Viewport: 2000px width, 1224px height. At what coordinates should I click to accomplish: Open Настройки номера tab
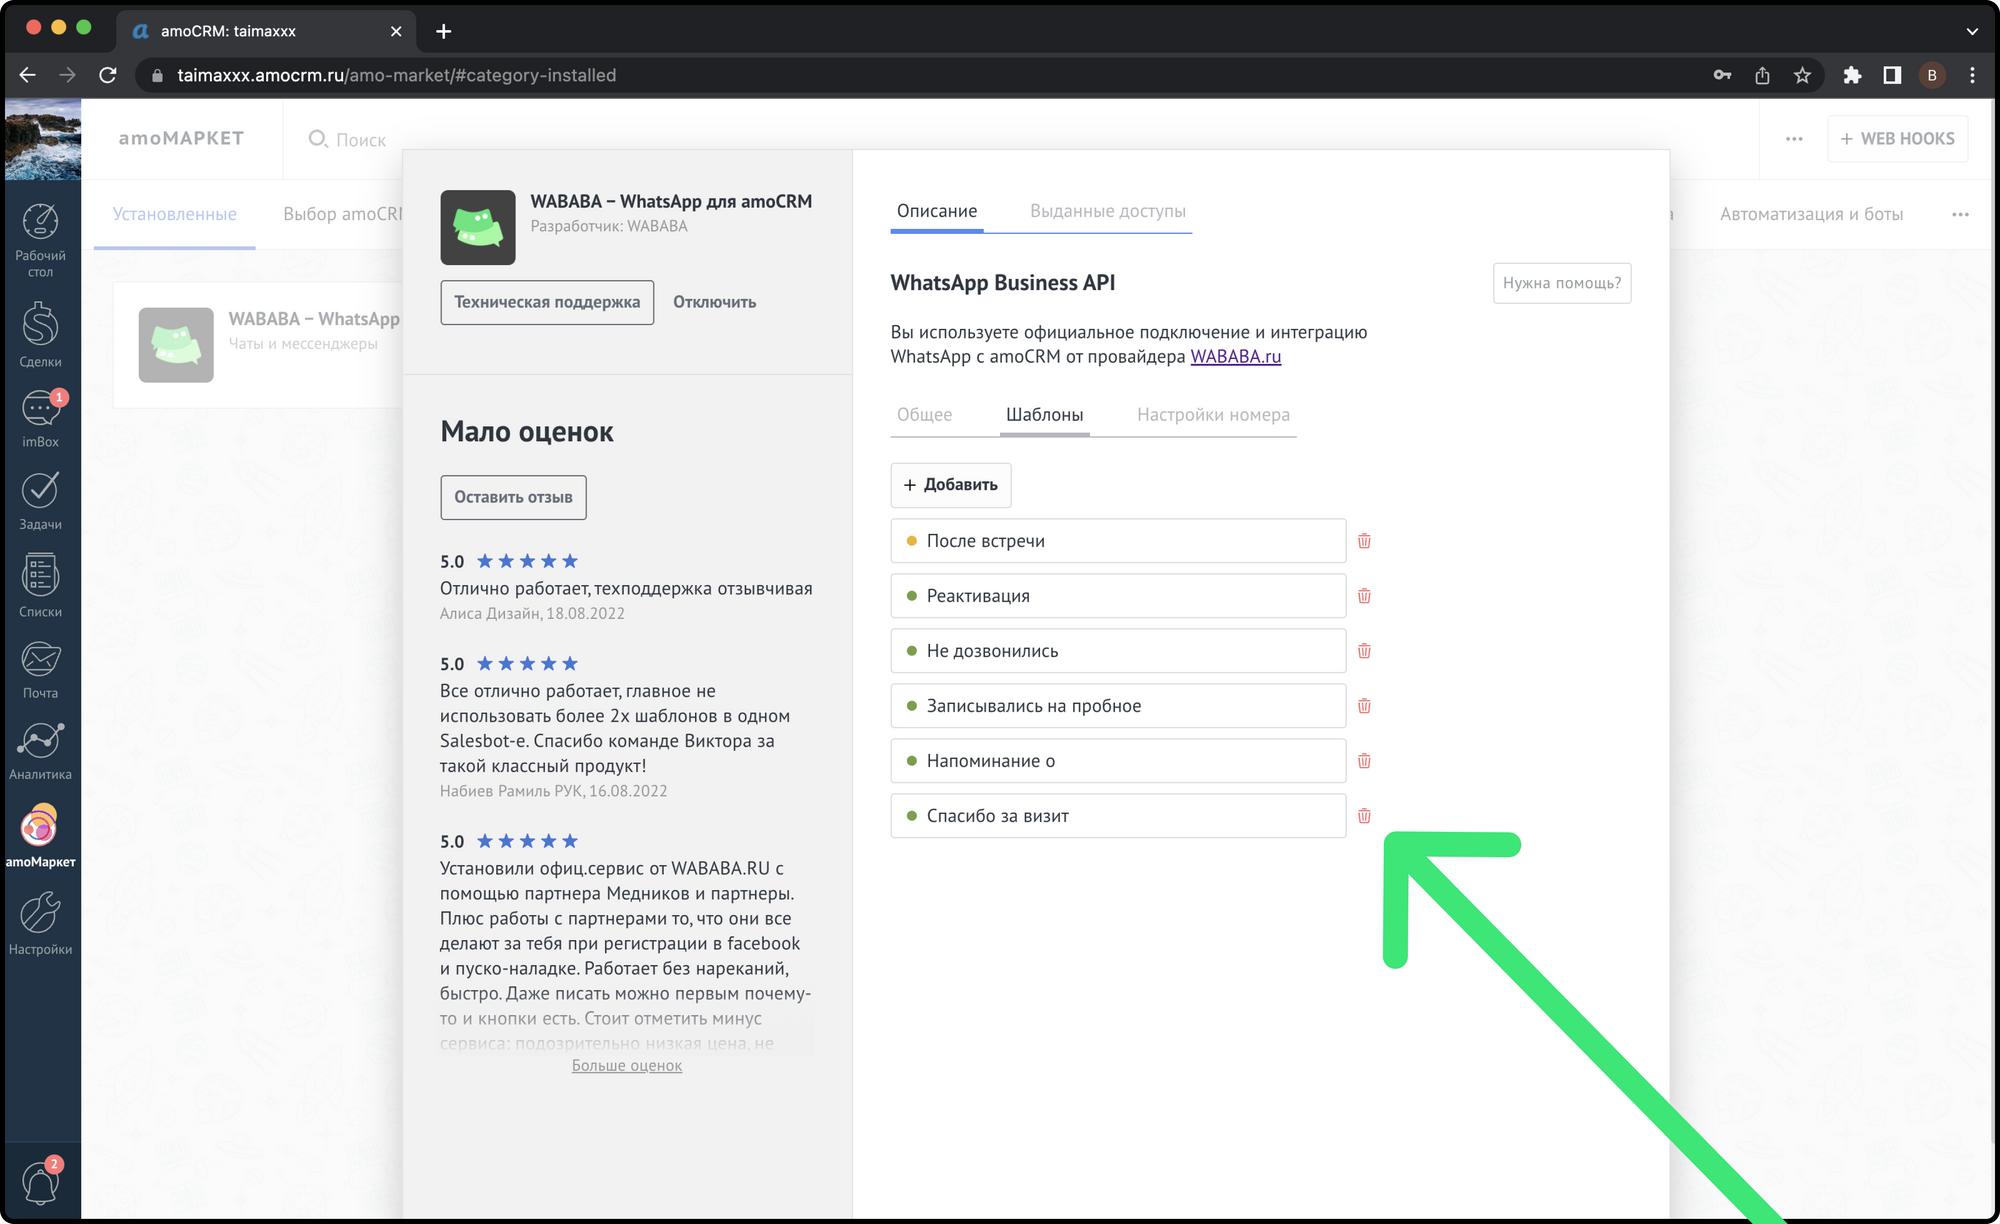coord(1213,415)
